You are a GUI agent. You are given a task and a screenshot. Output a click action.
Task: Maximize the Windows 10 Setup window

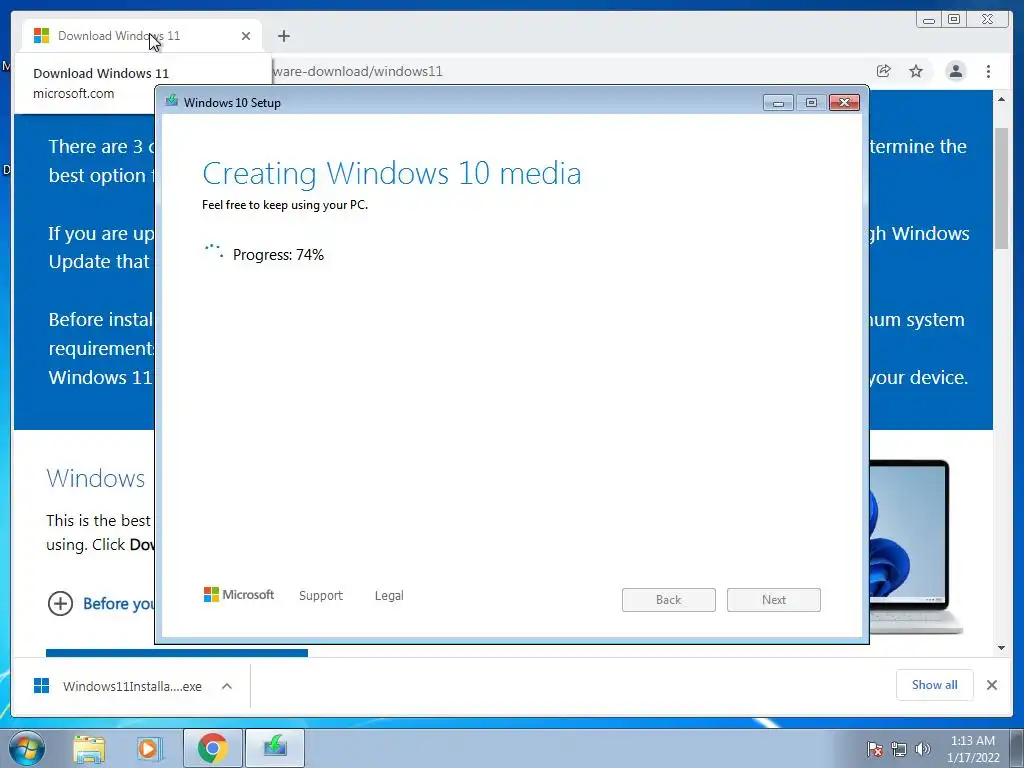[811, 103]
